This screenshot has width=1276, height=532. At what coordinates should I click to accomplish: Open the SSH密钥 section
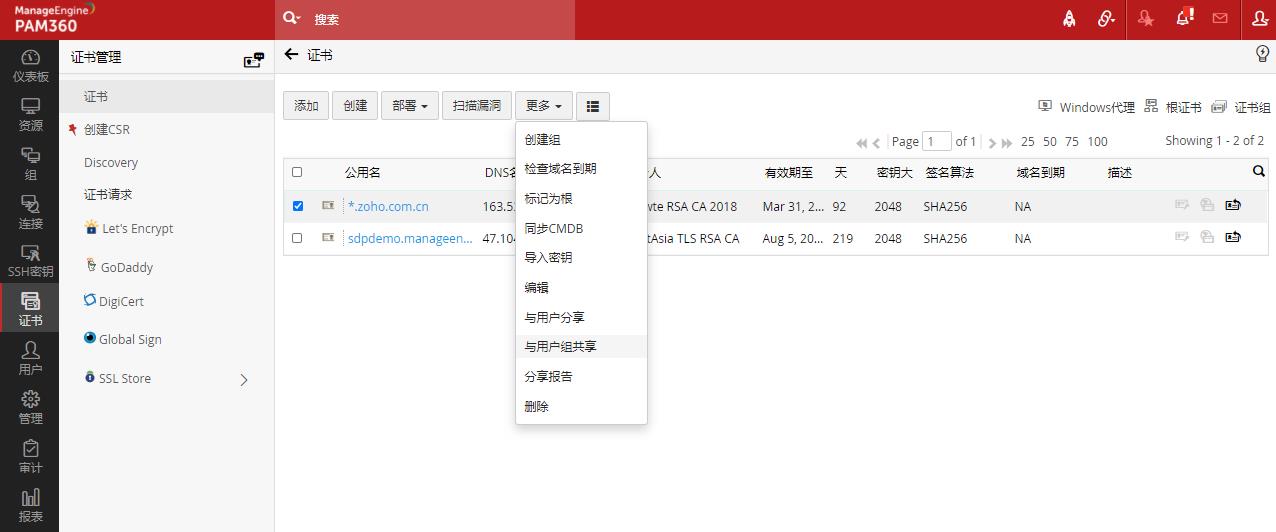[30, 261]
